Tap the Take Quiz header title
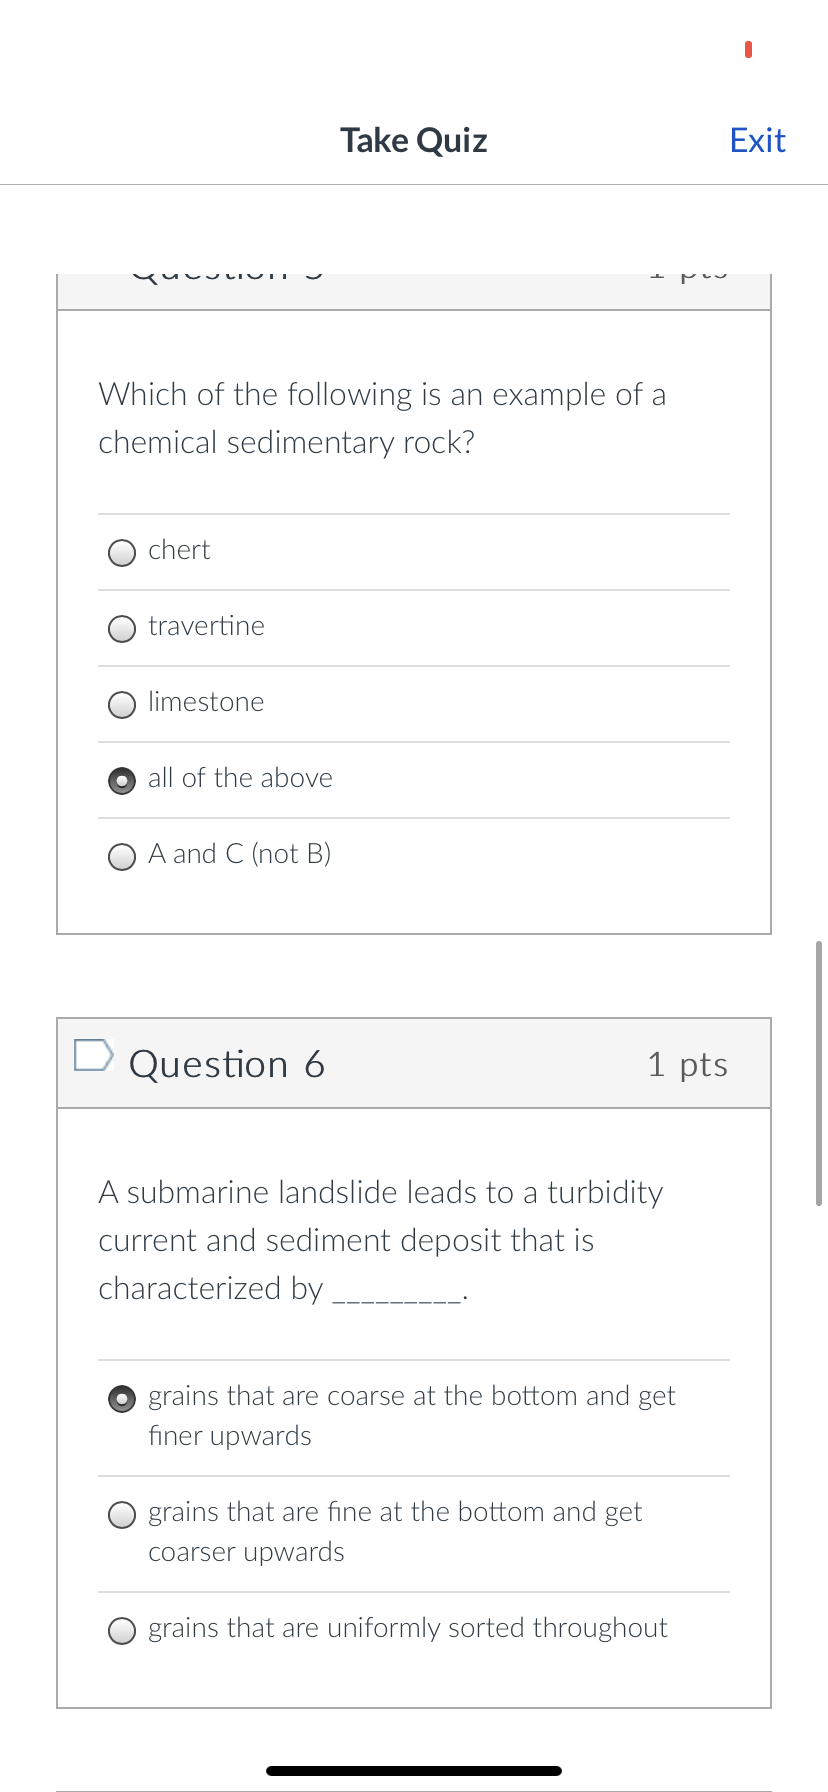 click(413, 141)
